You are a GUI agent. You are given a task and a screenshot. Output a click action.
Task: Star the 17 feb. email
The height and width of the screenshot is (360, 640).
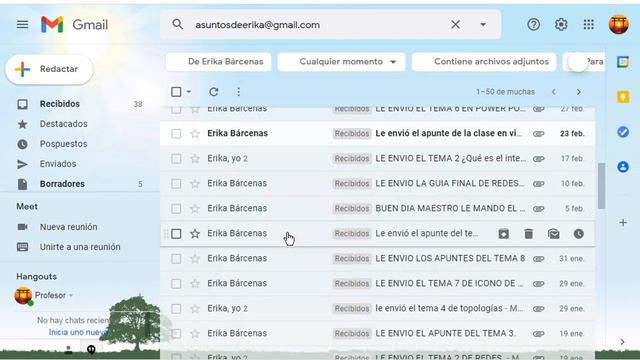195,158
